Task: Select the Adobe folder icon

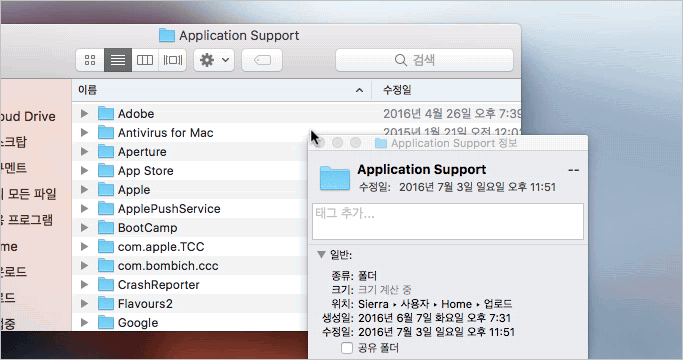Action: click(105, 113)
